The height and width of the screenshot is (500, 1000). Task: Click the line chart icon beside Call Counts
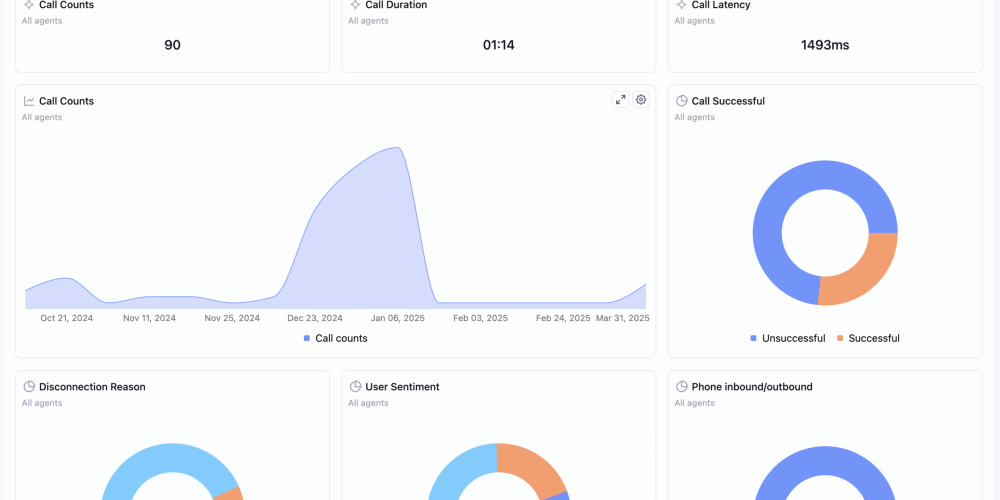(29, 101)
